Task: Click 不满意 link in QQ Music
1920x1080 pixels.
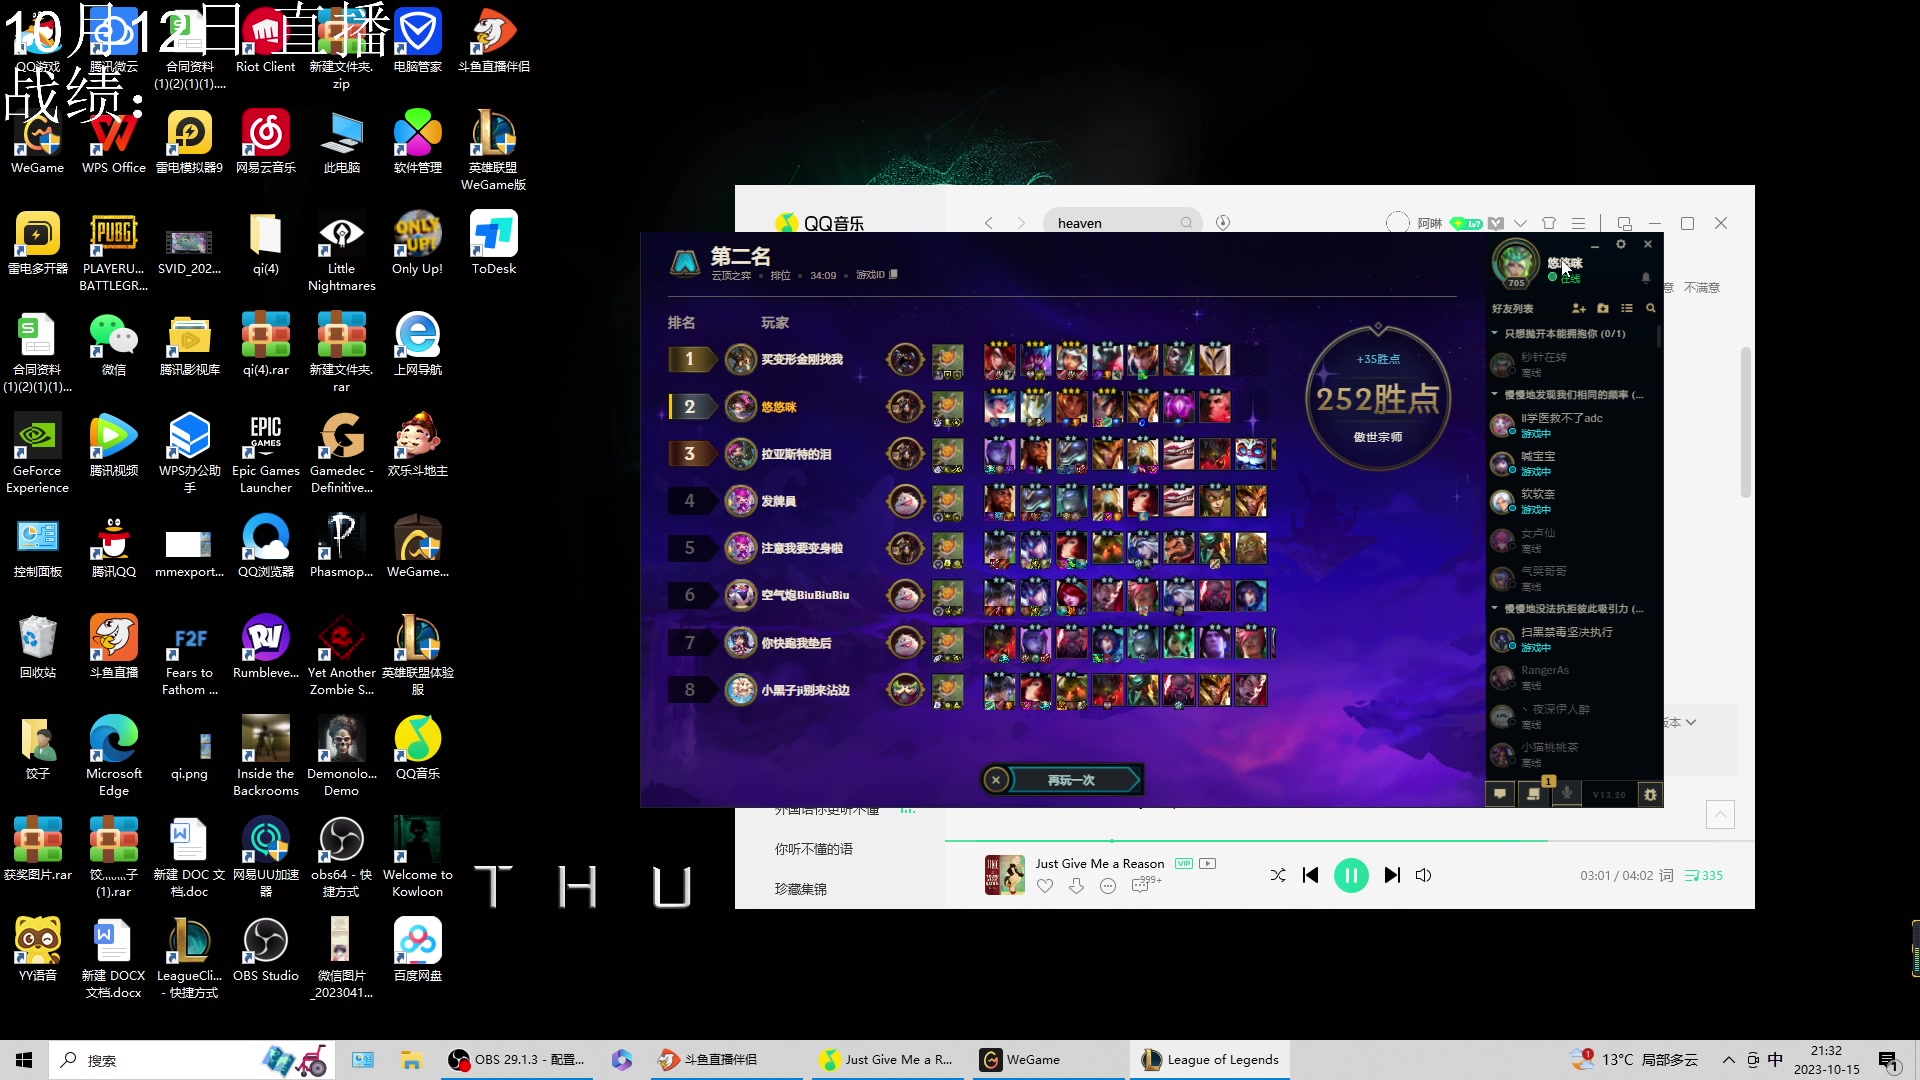Action: tap(1702, 287)
